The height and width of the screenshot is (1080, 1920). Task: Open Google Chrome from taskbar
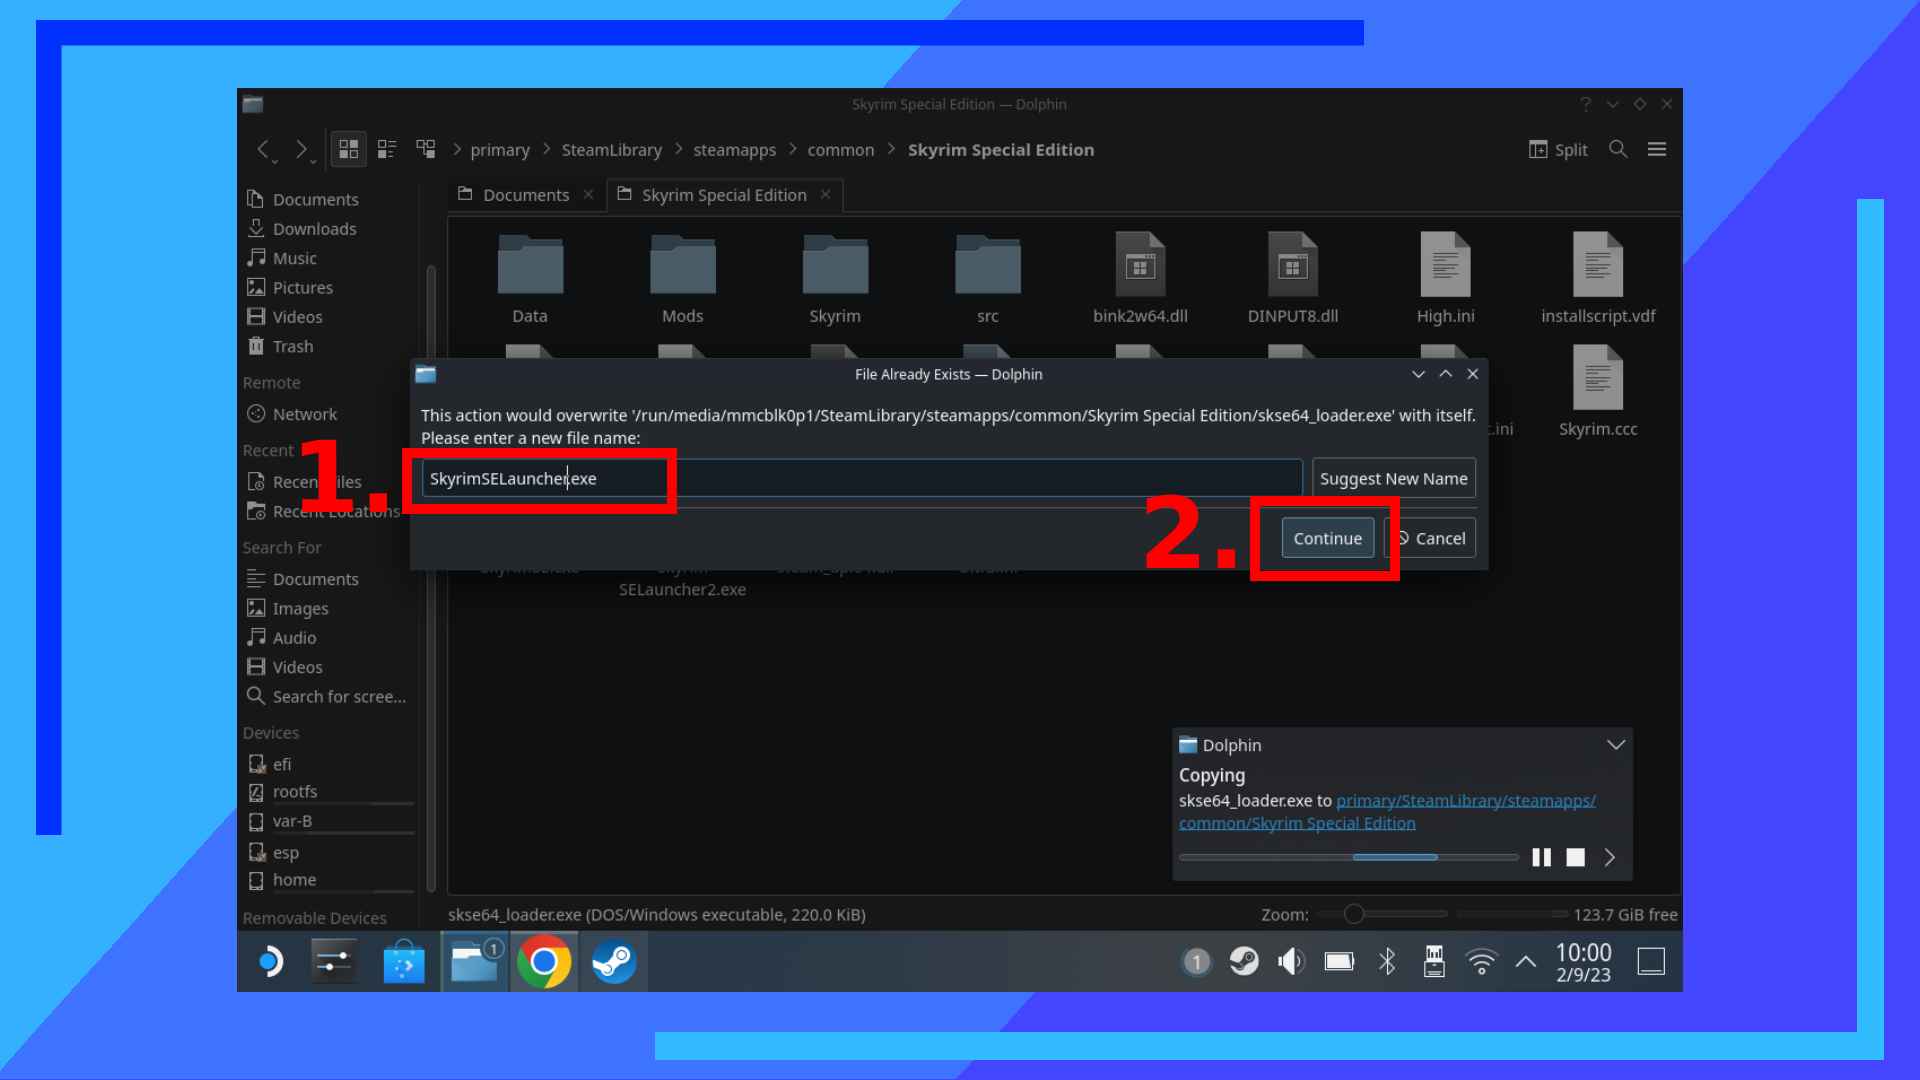(x=544, y=962)
